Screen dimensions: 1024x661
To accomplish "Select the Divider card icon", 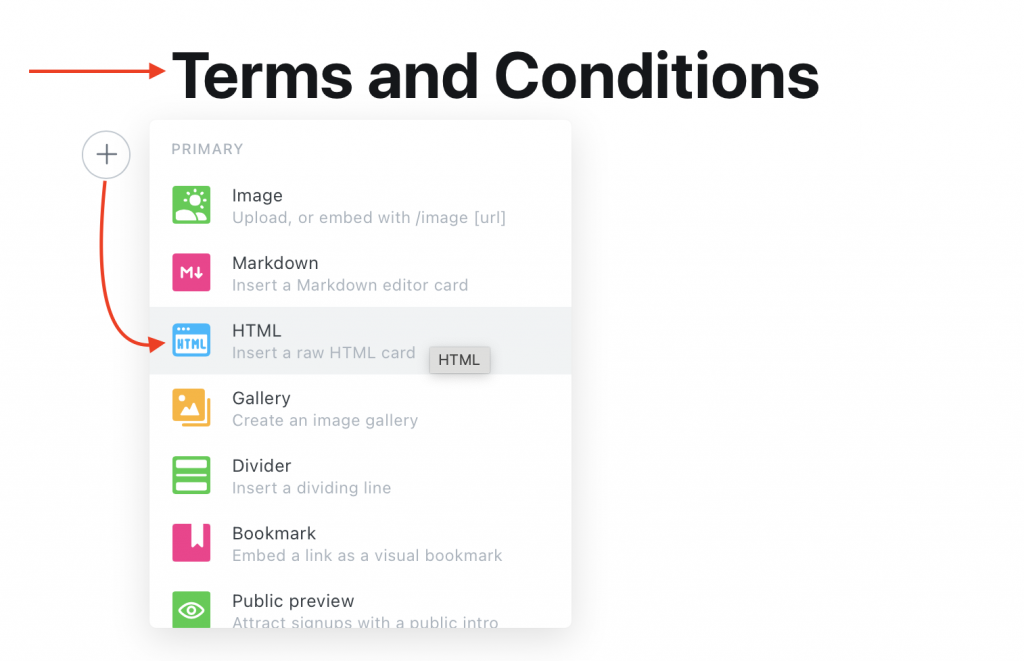I will [x=191, y=475].
